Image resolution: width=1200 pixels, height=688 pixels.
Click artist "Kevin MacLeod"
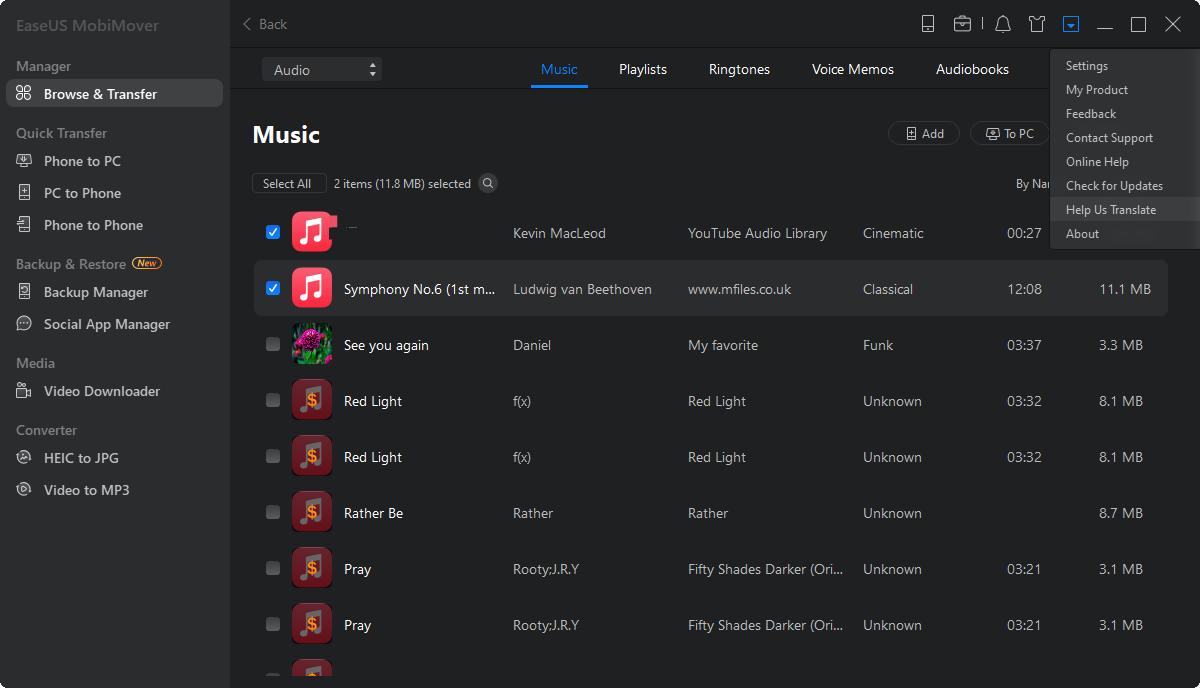pyautogui.click(x=559, y=233)
